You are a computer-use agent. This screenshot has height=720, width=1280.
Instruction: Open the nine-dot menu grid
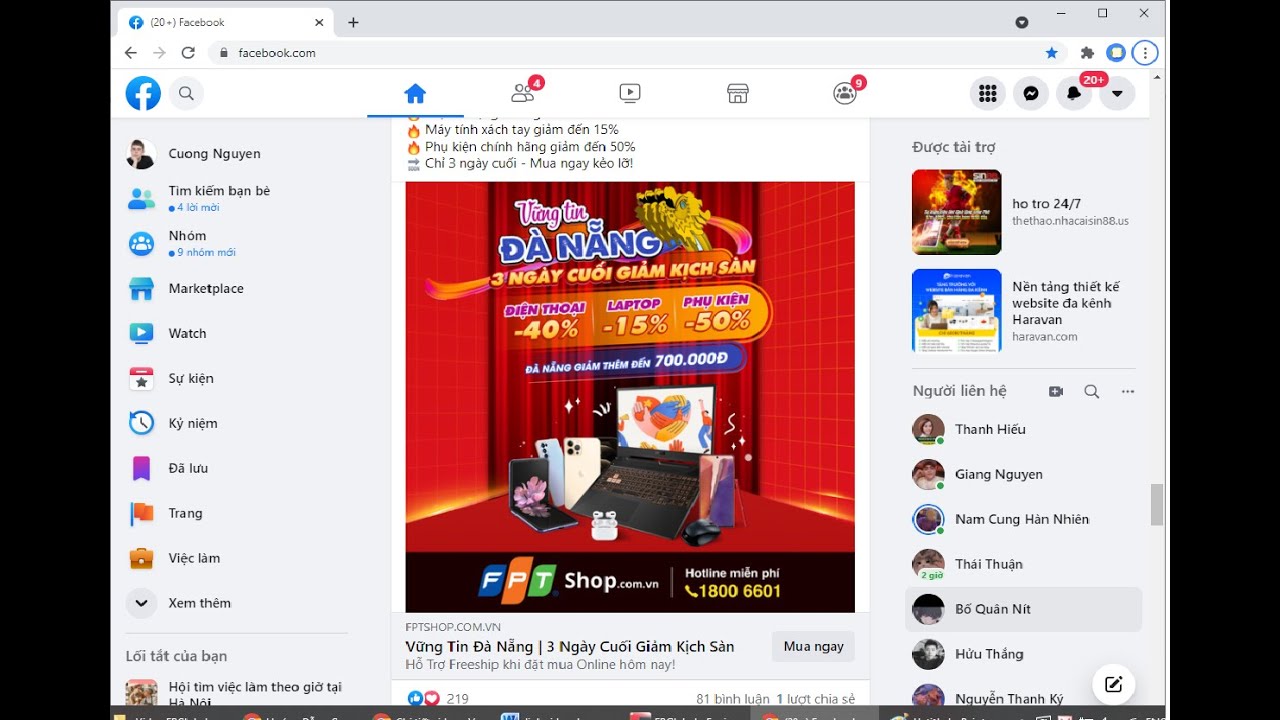988,93
